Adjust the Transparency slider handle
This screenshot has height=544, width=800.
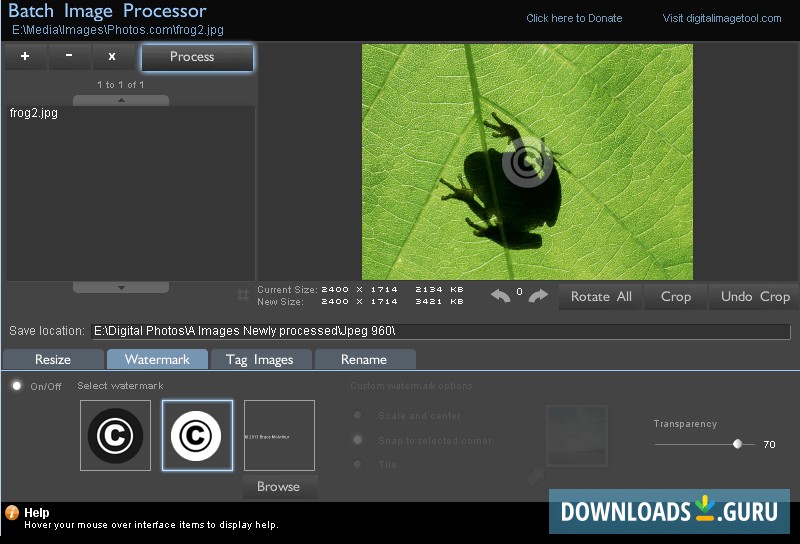tap(737, 444)
